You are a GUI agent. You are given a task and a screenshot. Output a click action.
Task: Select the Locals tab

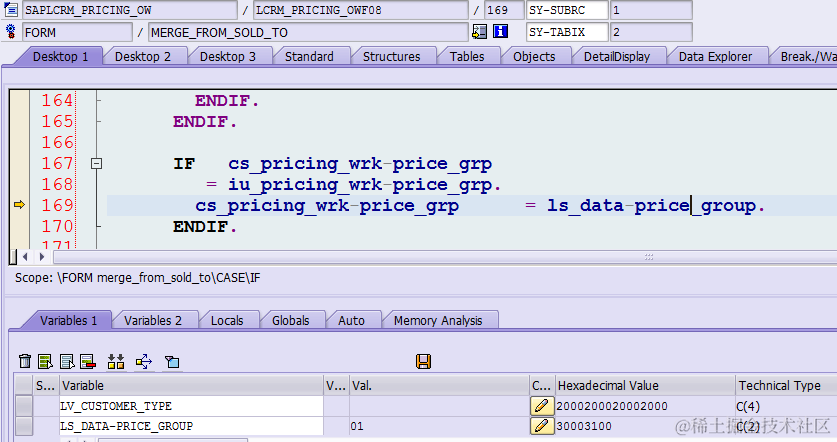pyautogui.click(x=227, y=320)
